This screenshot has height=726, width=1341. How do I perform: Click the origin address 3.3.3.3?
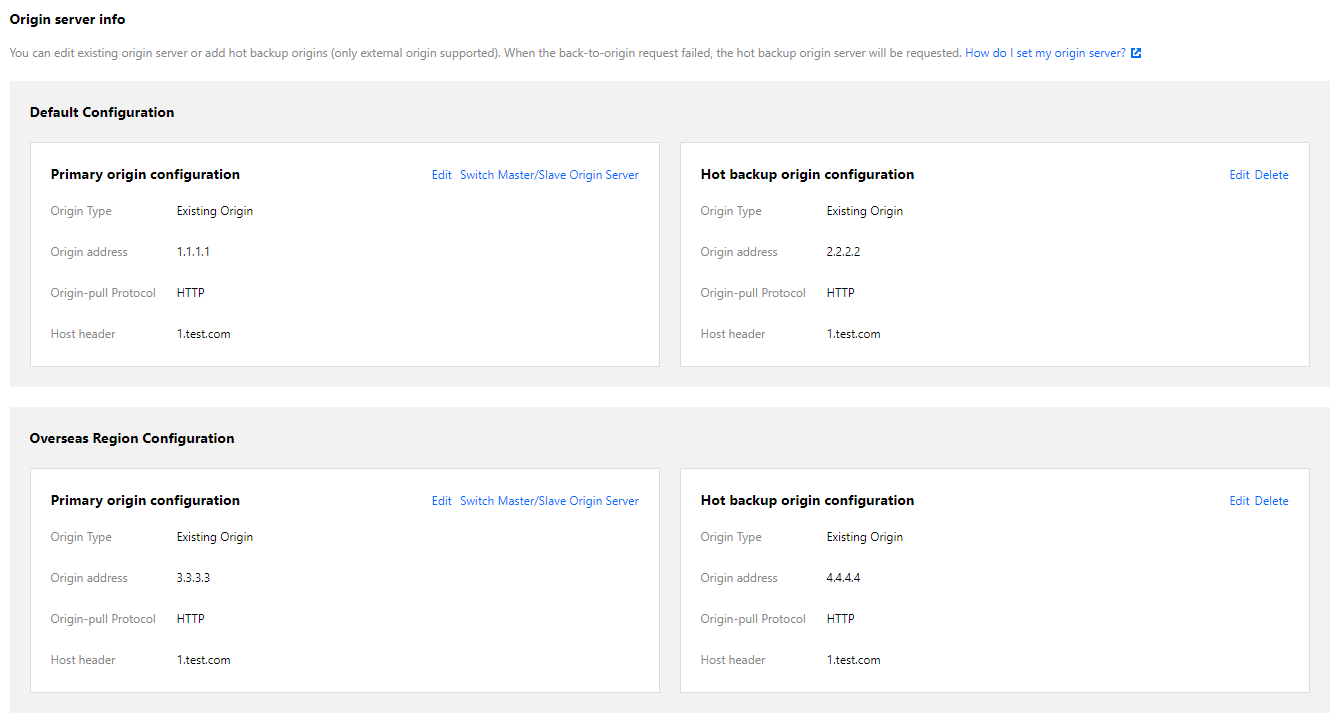(x=193, y=578)
